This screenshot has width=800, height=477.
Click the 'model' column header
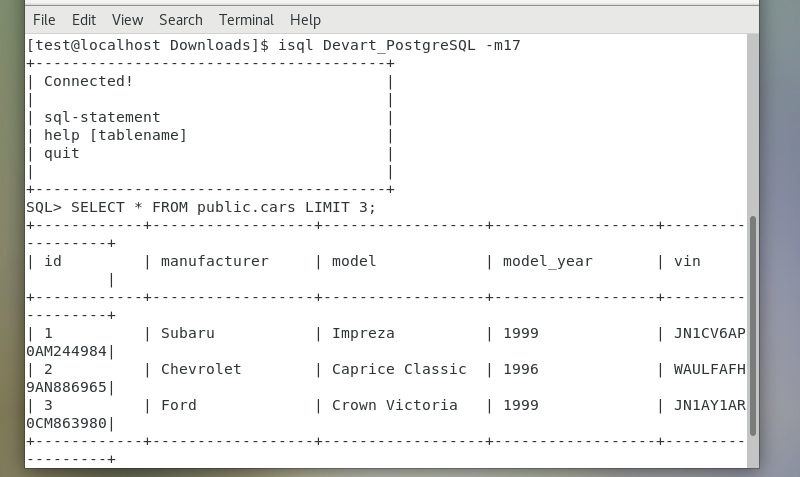click(354, 261)
